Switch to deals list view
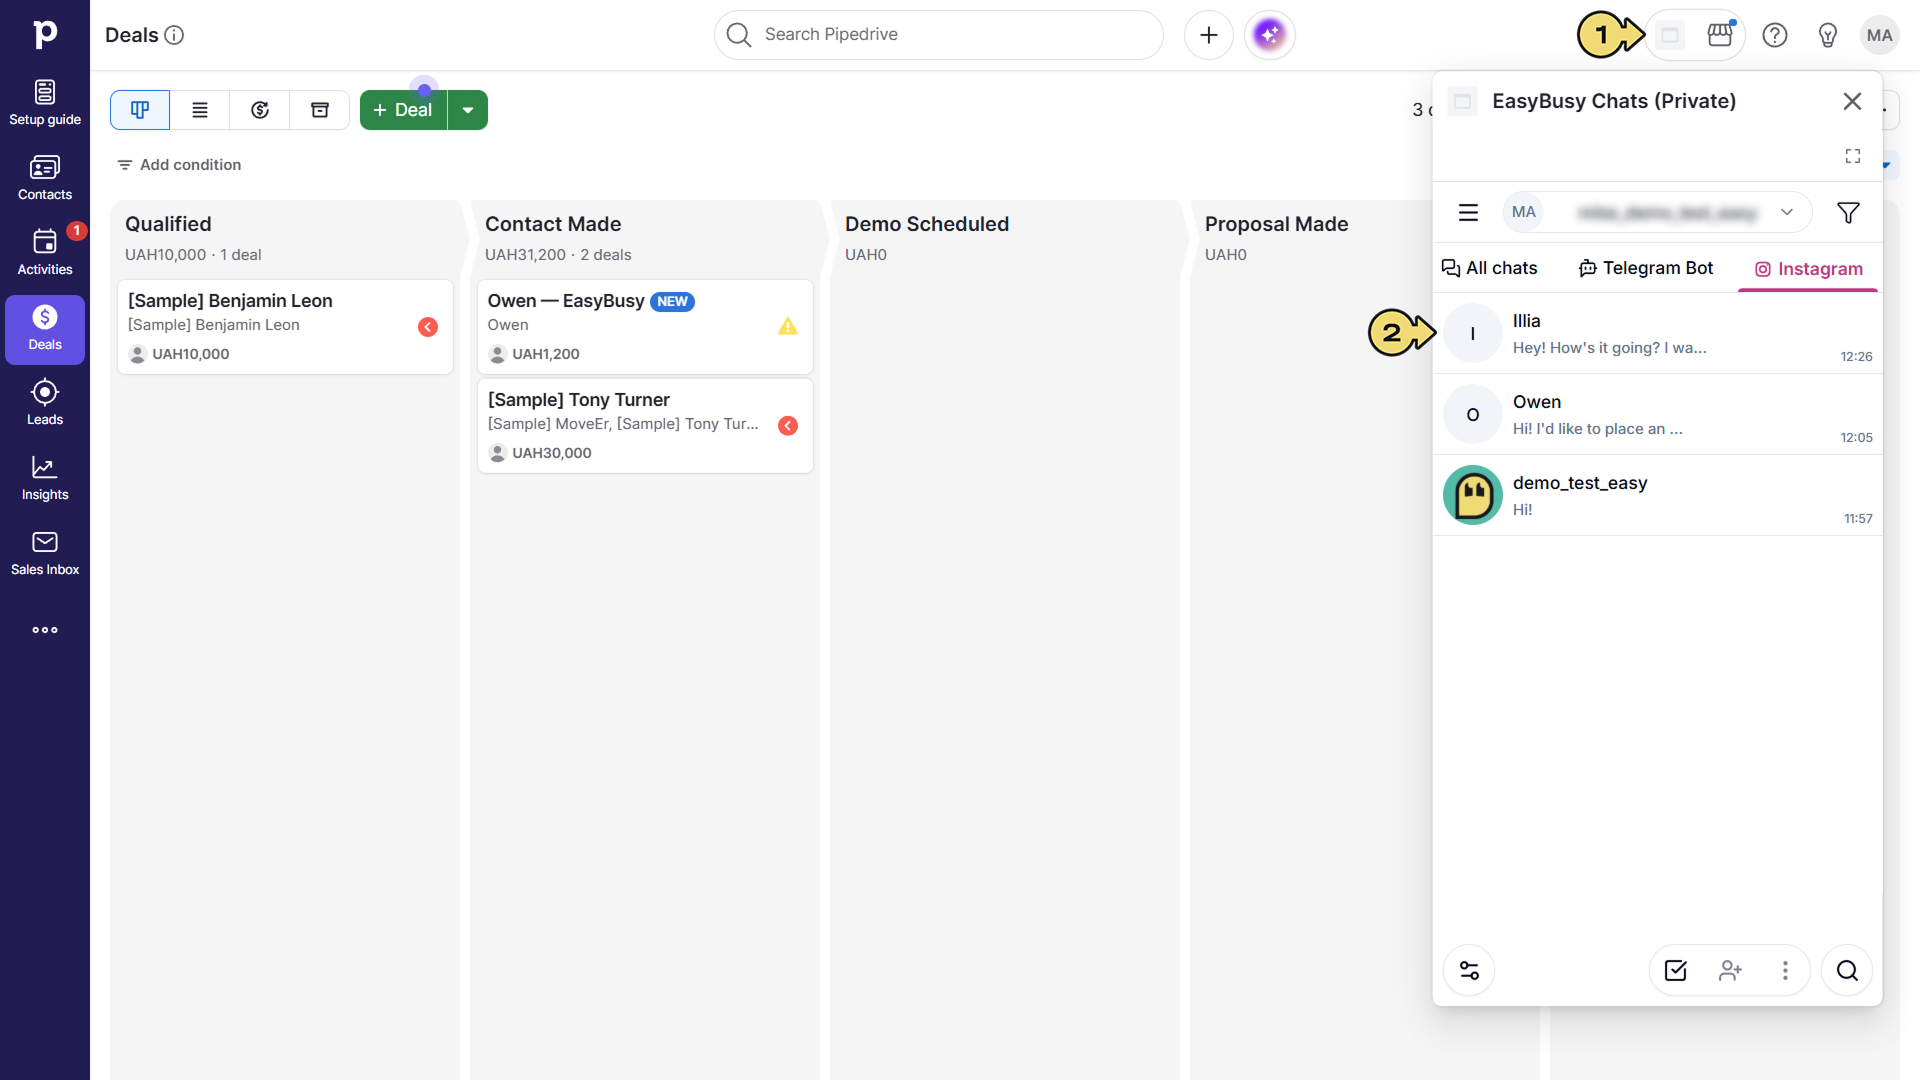The width and height of the screenshot is (1920, 1080). click(x=200, y=110)
